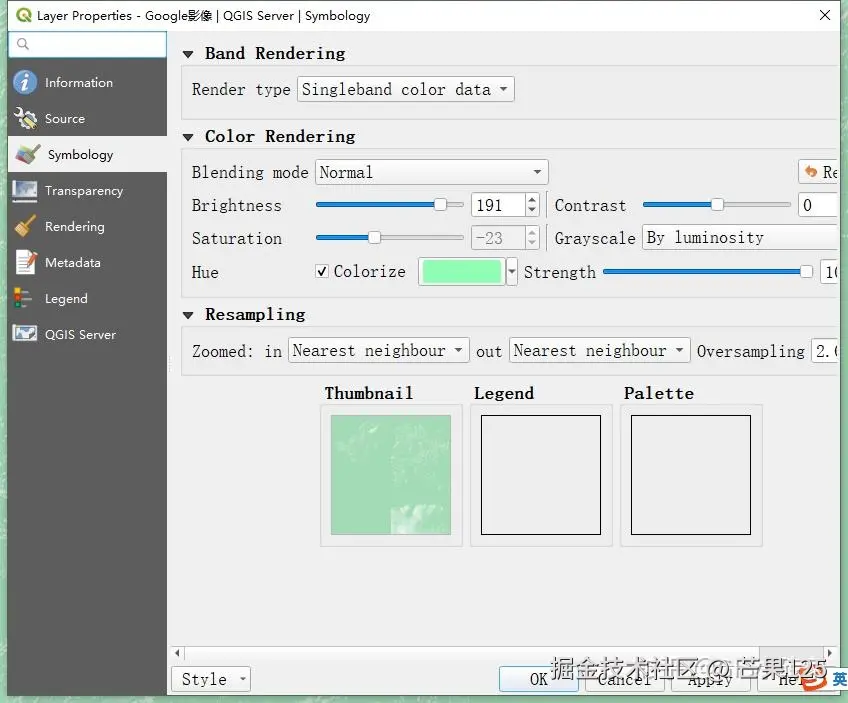Screen dimensions: 848x703
Task: Open the Style menu button
Action: 211,679
